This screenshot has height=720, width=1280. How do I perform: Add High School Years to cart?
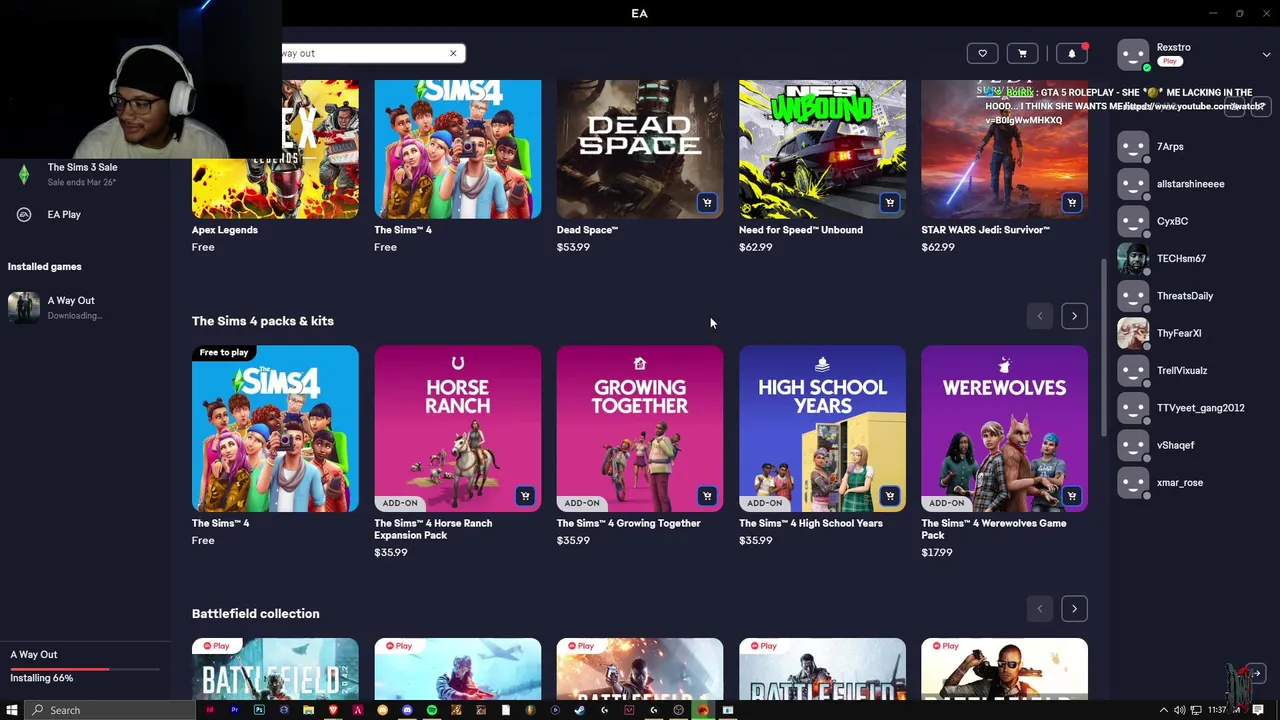(889, 496)
